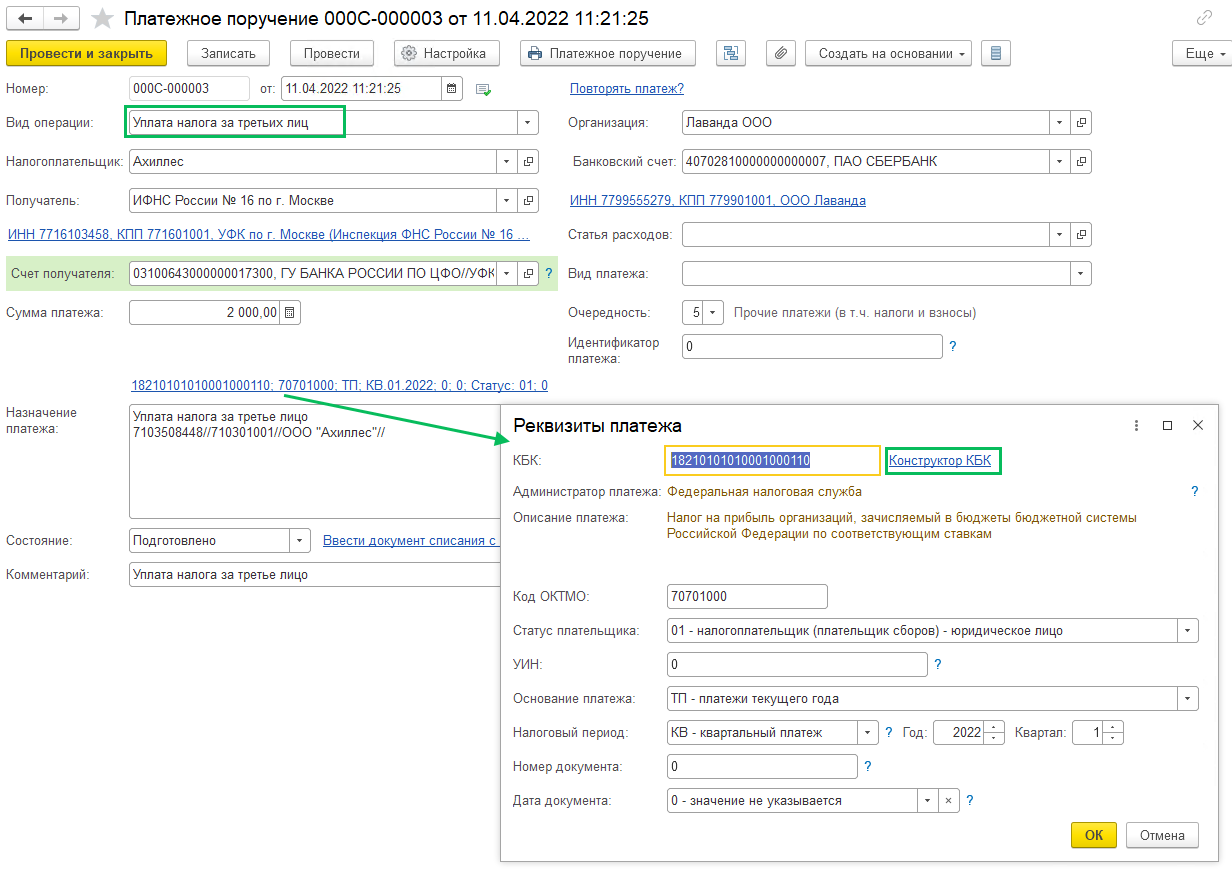Focus the Назначение платежа text area

pos(314,462)
